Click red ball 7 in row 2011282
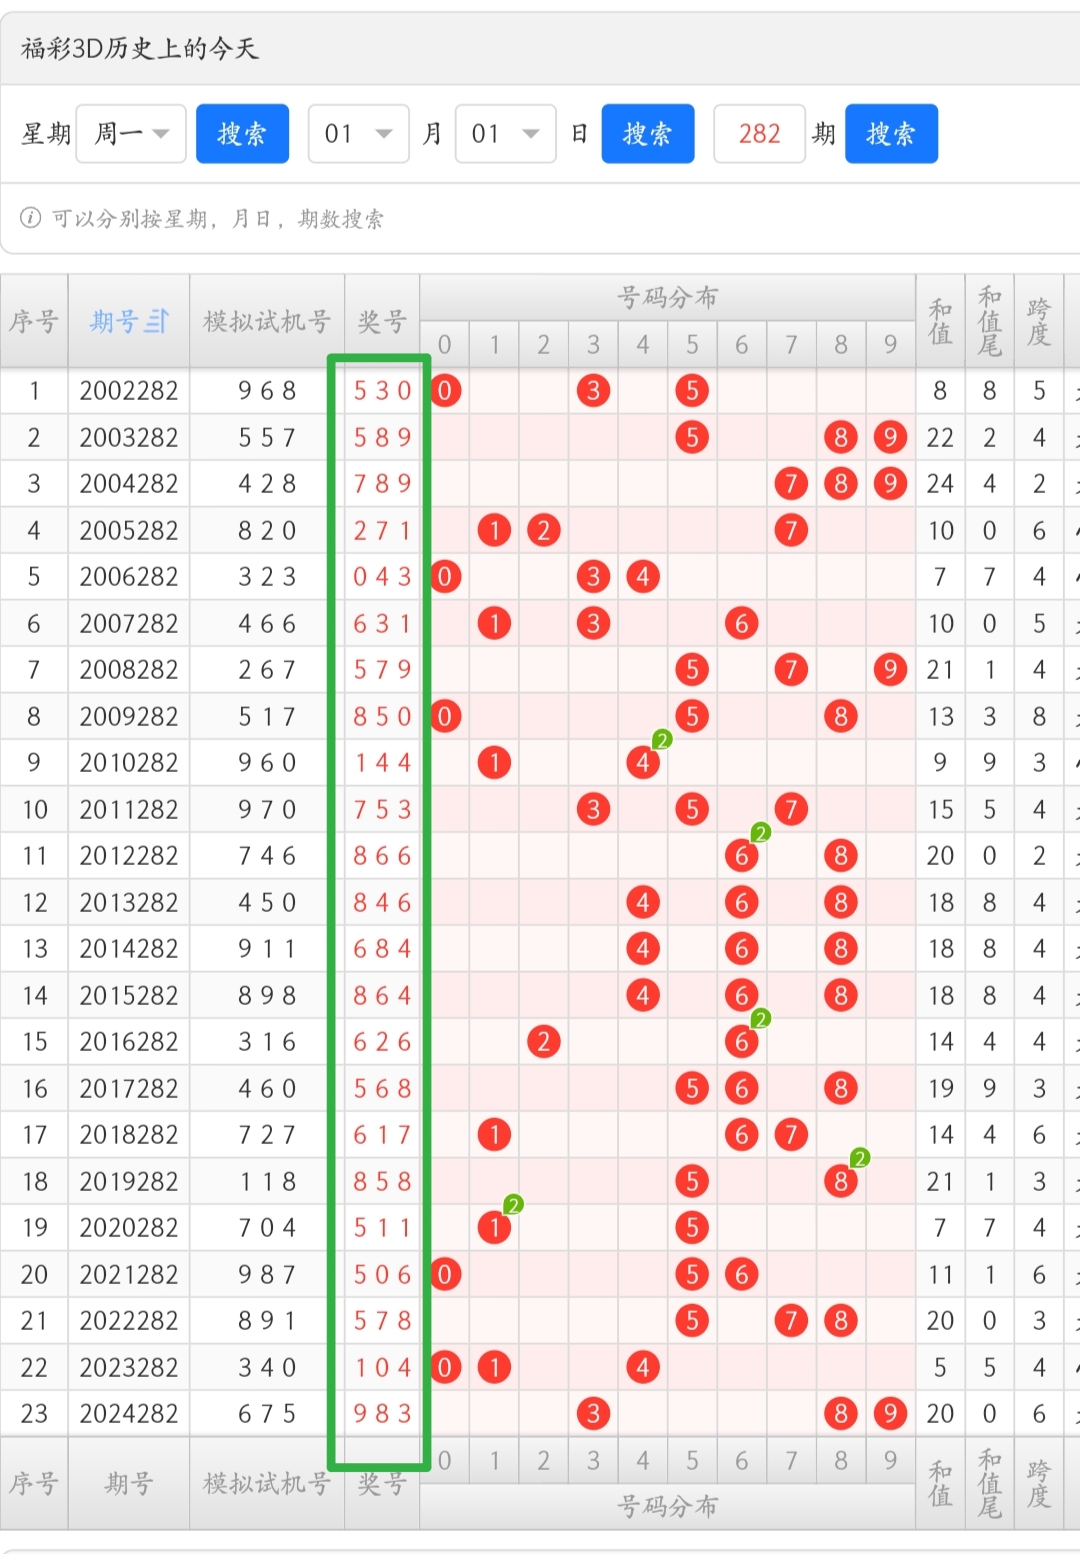 [x=791, y=809]
